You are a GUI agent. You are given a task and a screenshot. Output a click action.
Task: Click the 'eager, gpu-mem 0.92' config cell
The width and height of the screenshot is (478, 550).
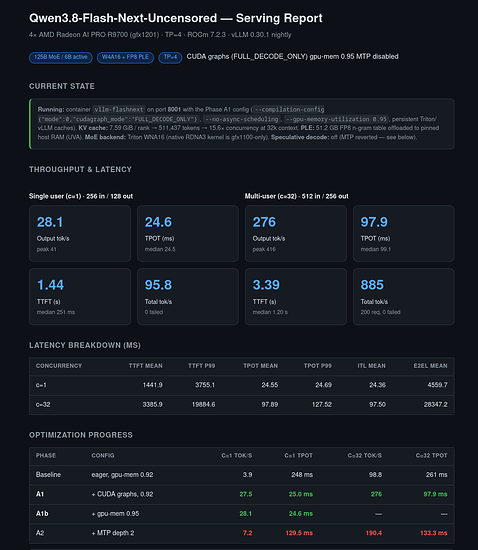[122, 475]
